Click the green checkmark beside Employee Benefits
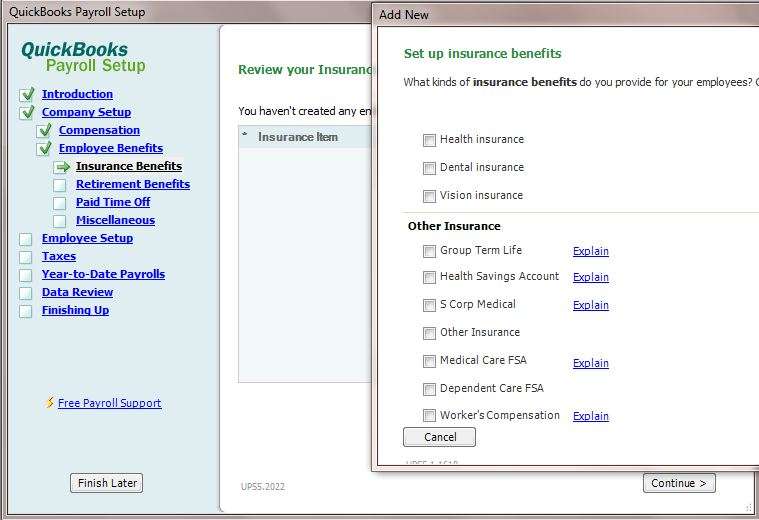 pos(45,148)
